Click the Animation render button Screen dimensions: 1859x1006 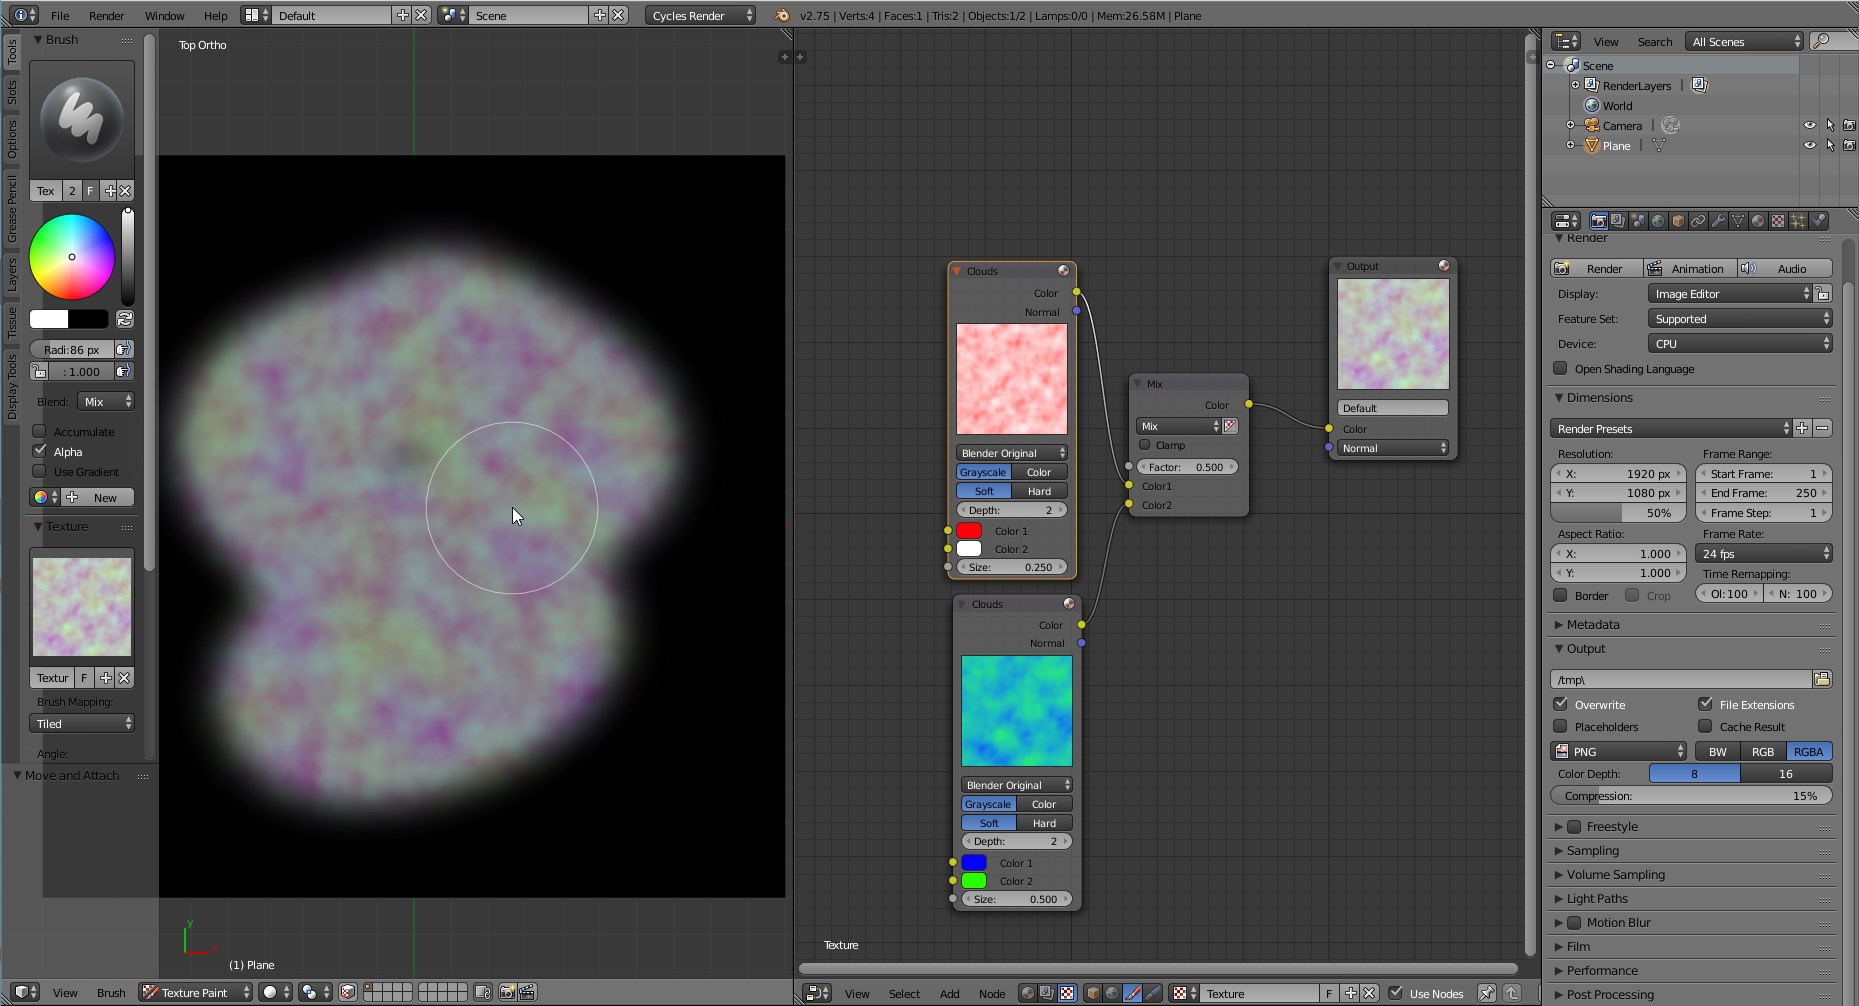[x=1688, y=268]
